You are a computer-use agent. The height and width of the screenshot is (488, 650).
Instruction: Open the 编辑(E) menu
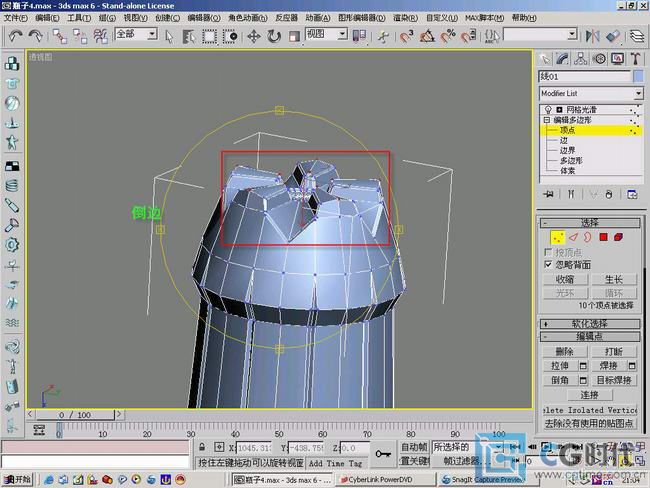[x=47, y=18]
